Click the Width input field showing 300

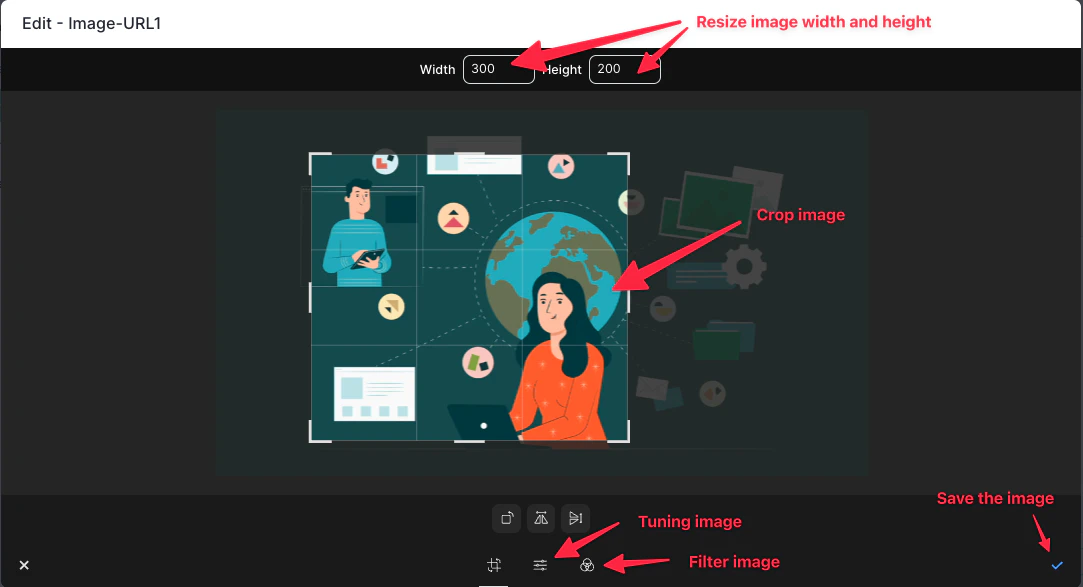pos(498,69)
